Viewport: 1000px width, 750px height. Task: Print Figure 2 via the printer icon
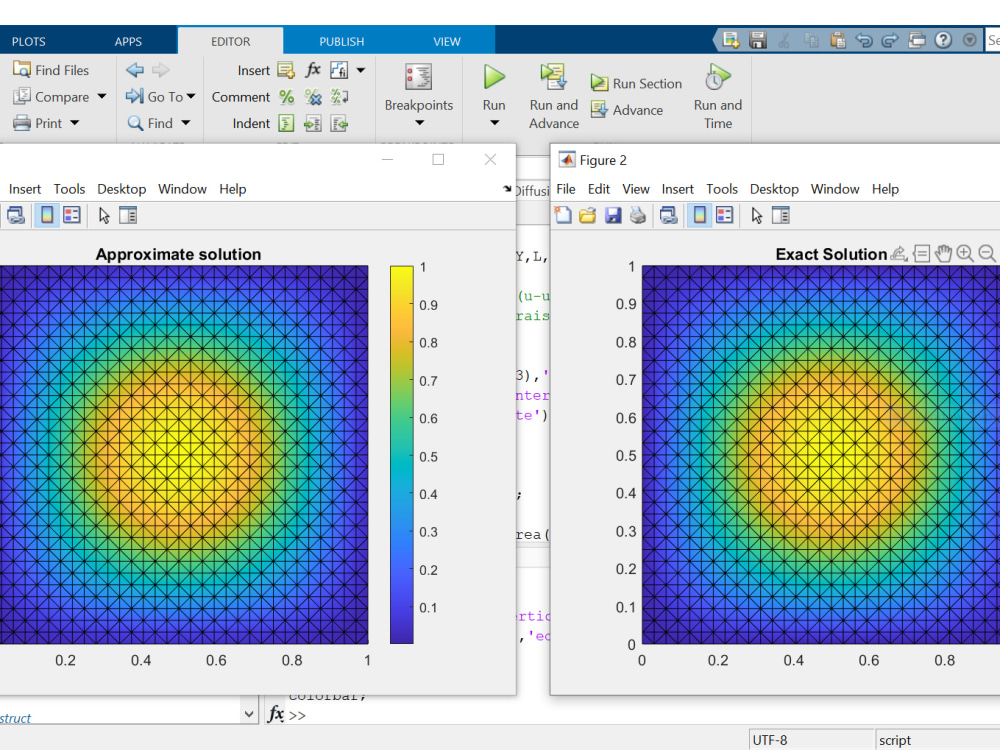click(637, 214)
